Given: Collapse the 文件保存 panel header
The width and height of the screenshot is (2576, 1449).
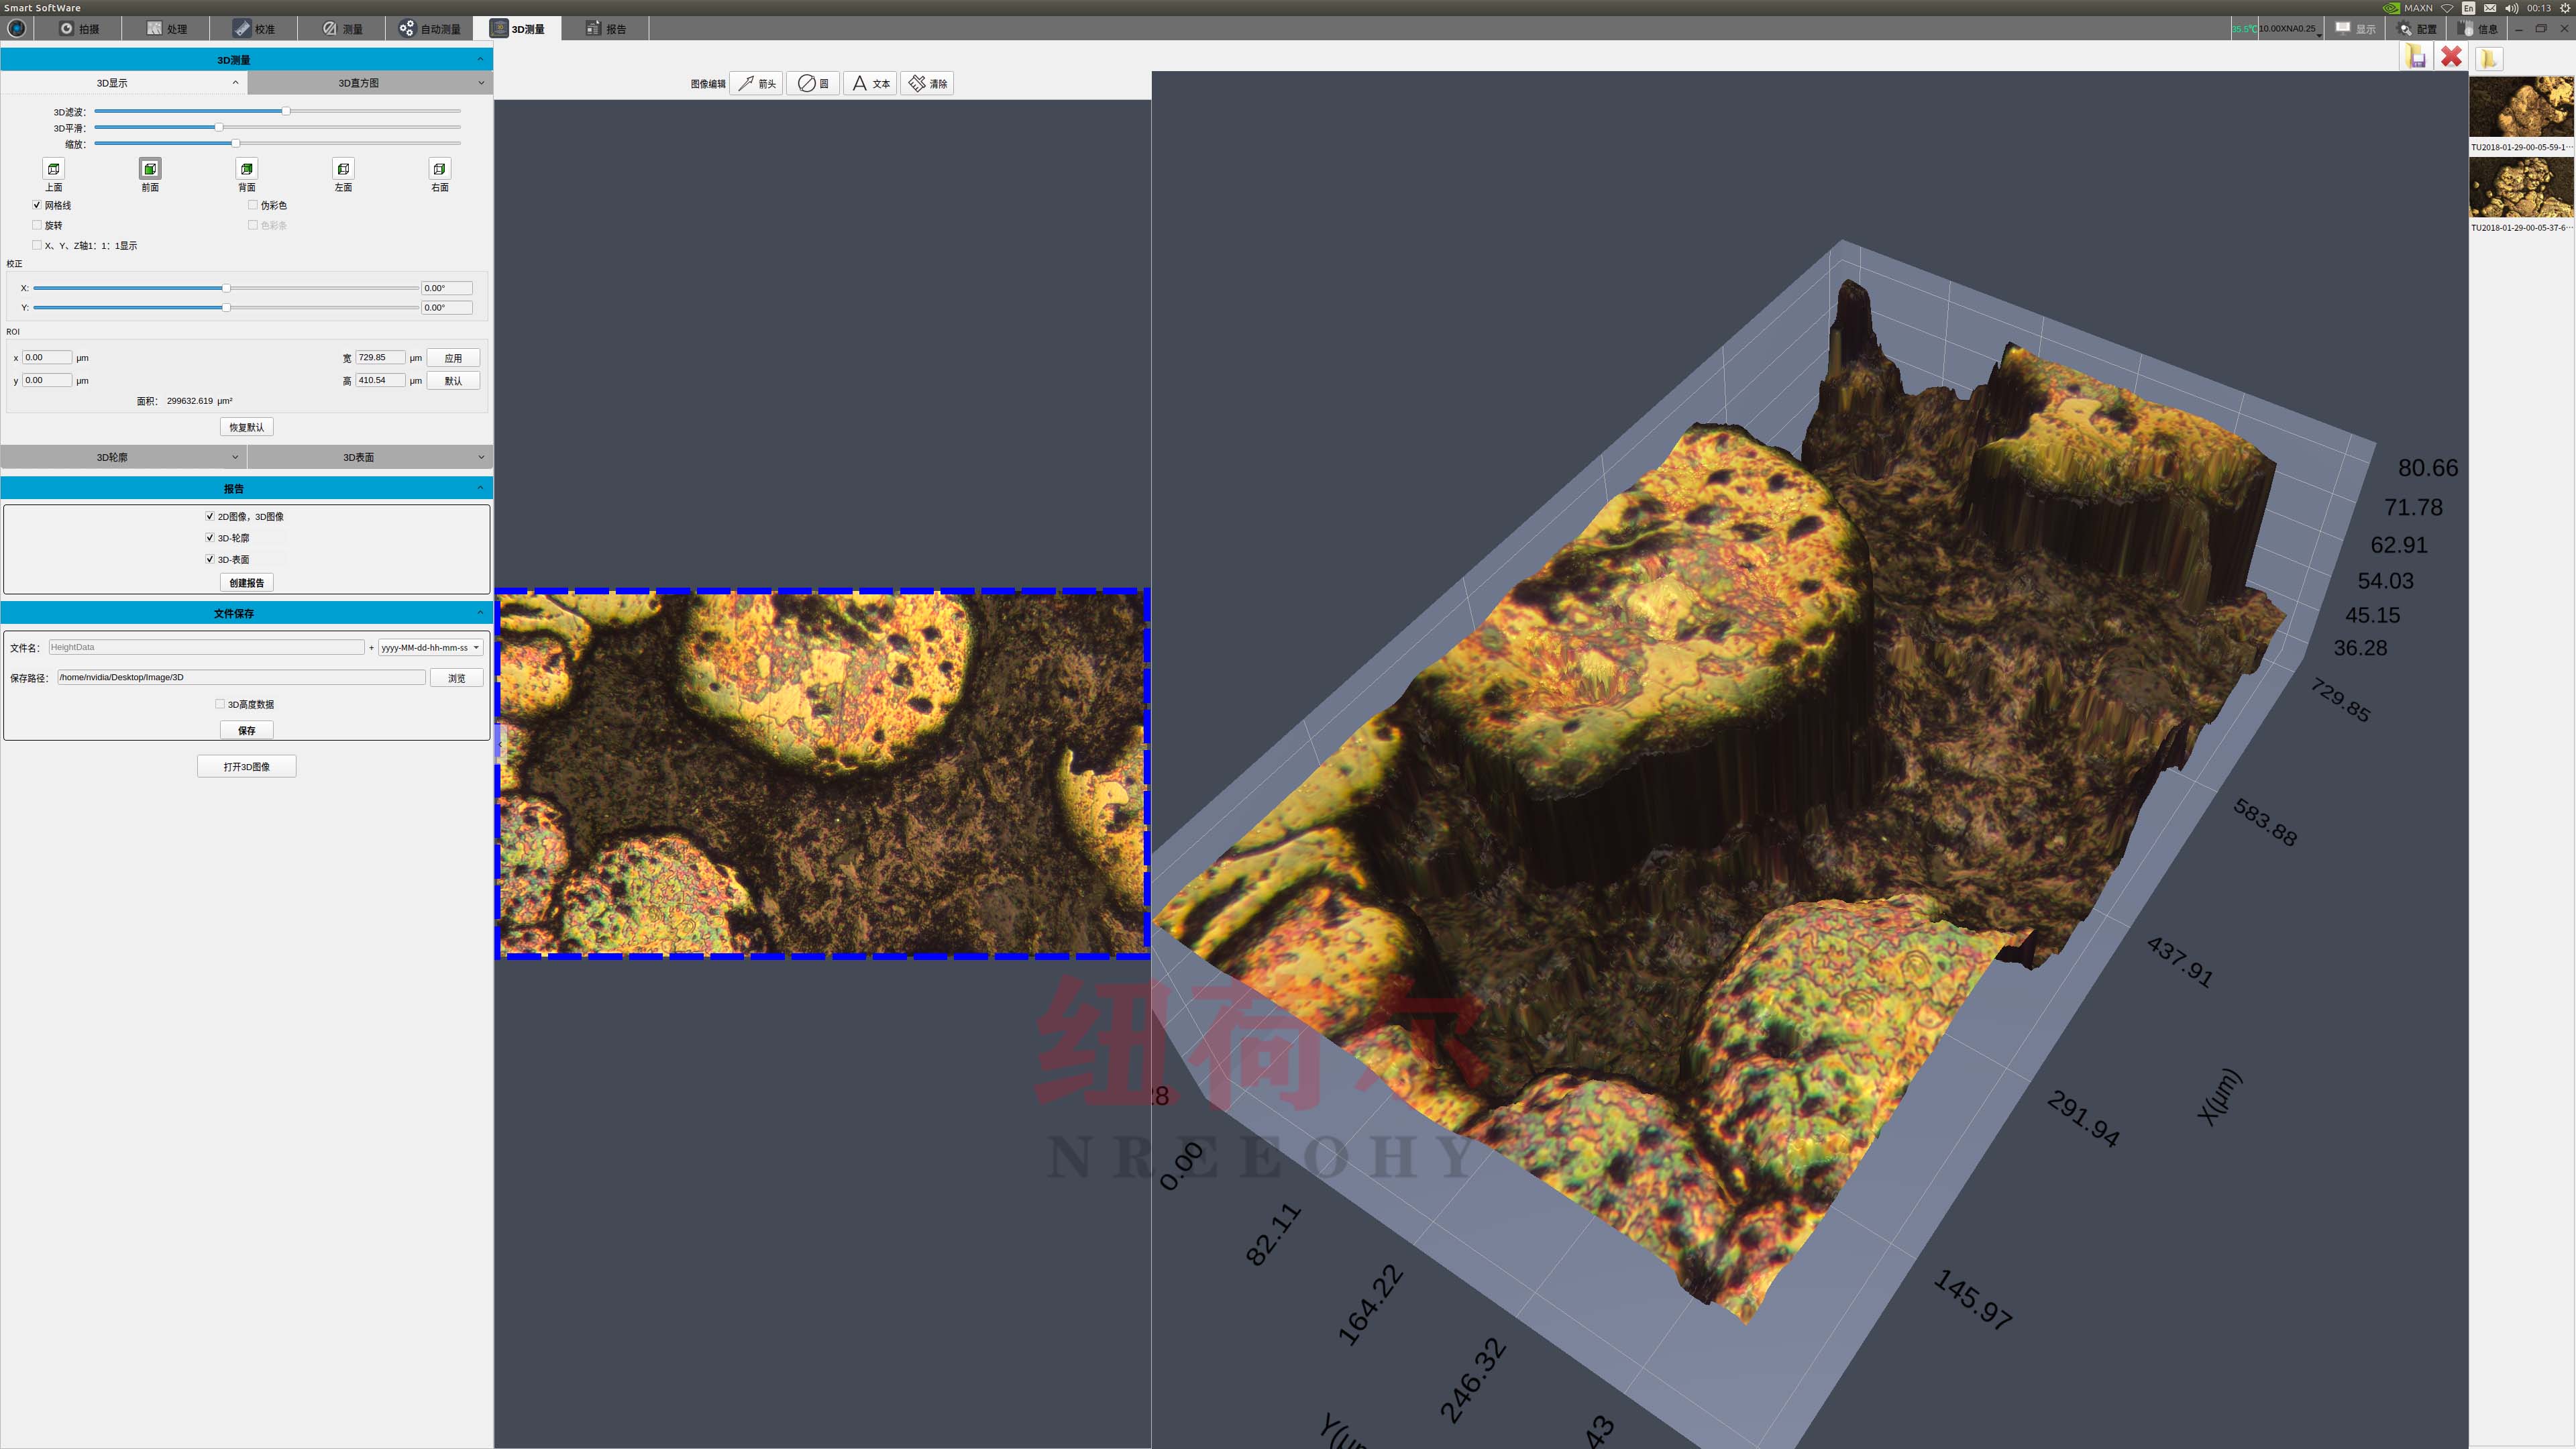Looking at the screenshot, I should tap(247, 613).
